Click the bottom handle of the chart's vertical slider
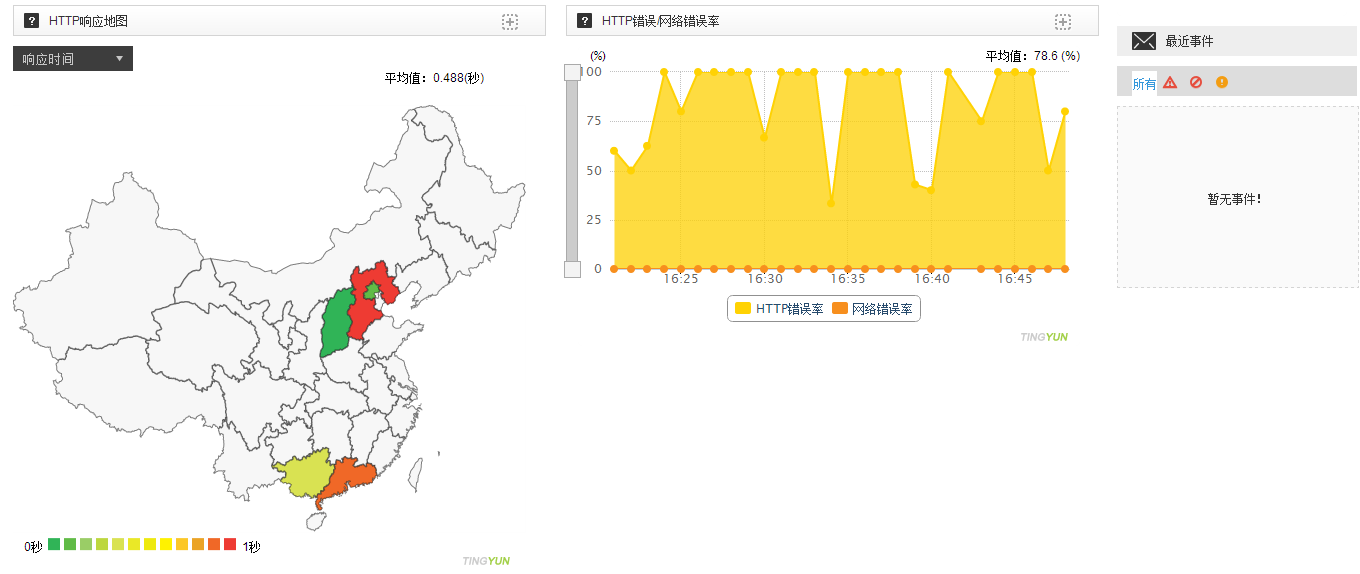Screen dimensions: 1360x574 (x=572, y=269)
